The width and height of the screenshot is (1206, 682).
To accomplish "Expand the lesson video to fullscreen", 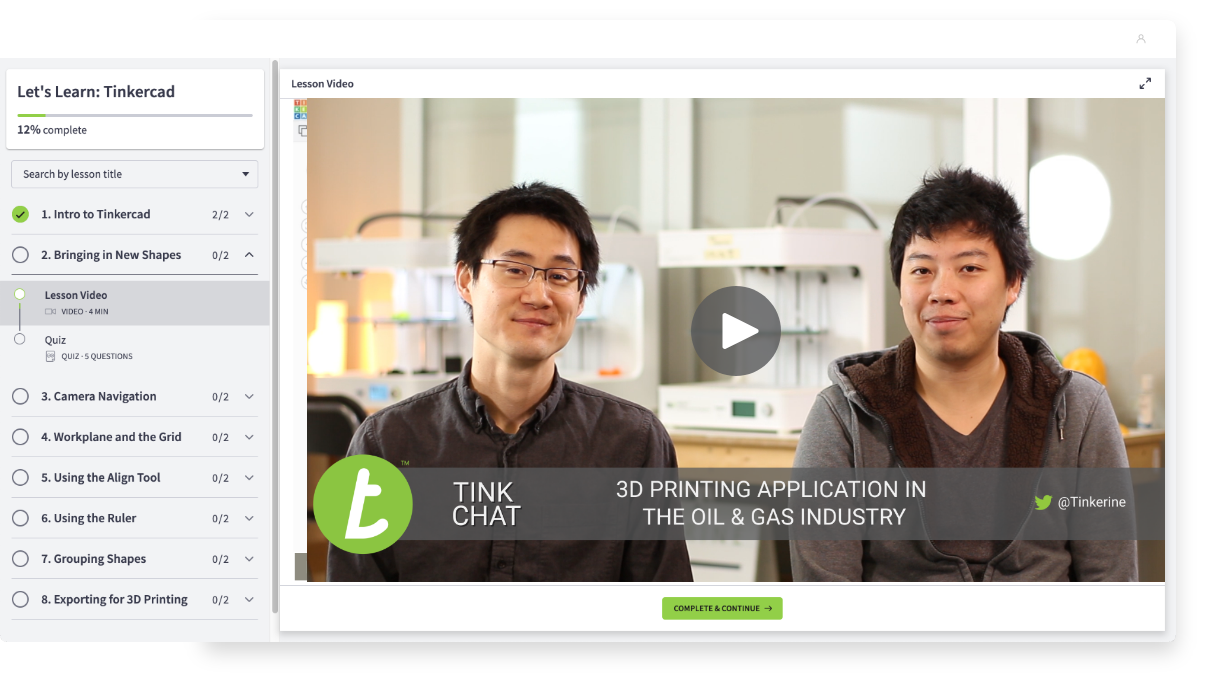I will (1145, 84).
